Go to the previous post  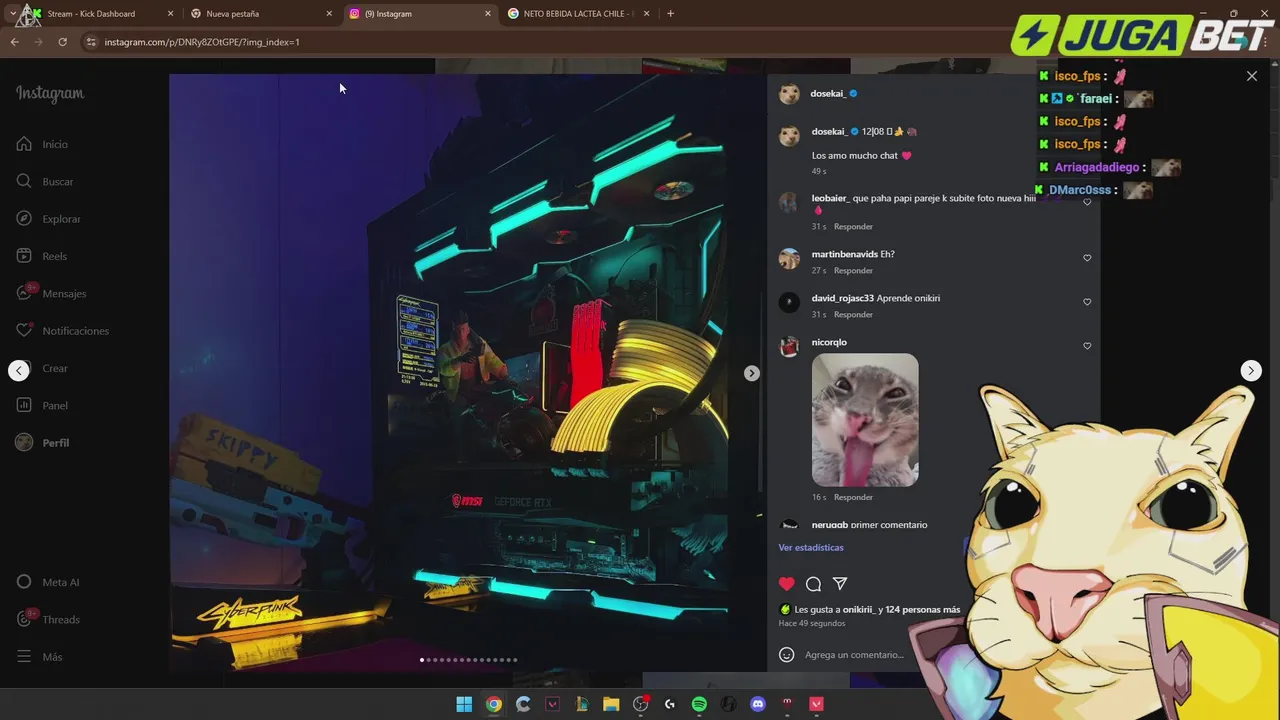19,370
